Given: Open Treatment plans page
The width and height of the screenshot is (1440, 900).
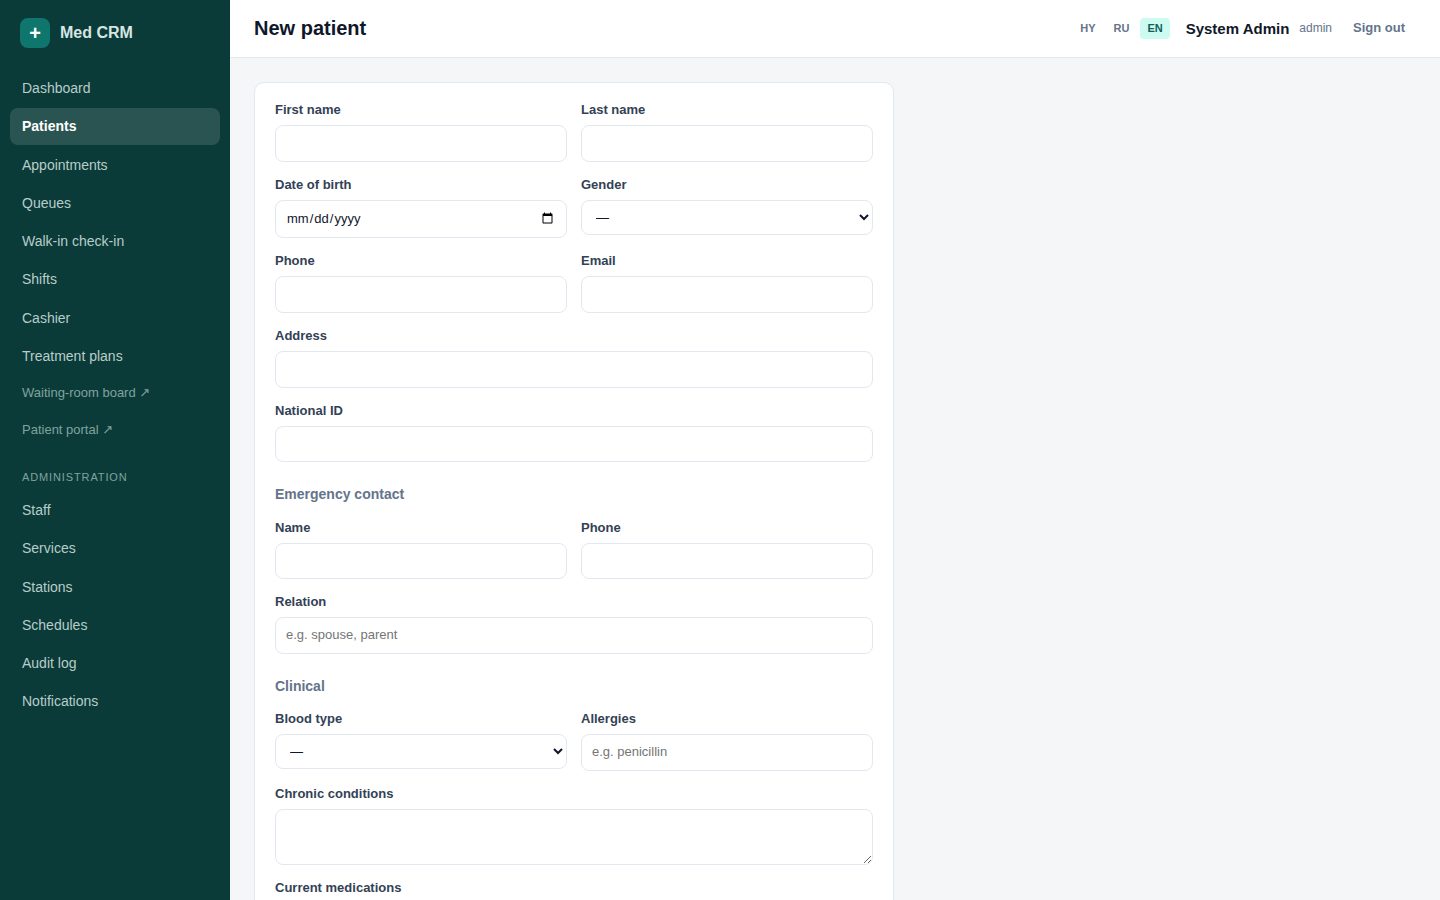Looking at the screenshot, I should 115,356.
